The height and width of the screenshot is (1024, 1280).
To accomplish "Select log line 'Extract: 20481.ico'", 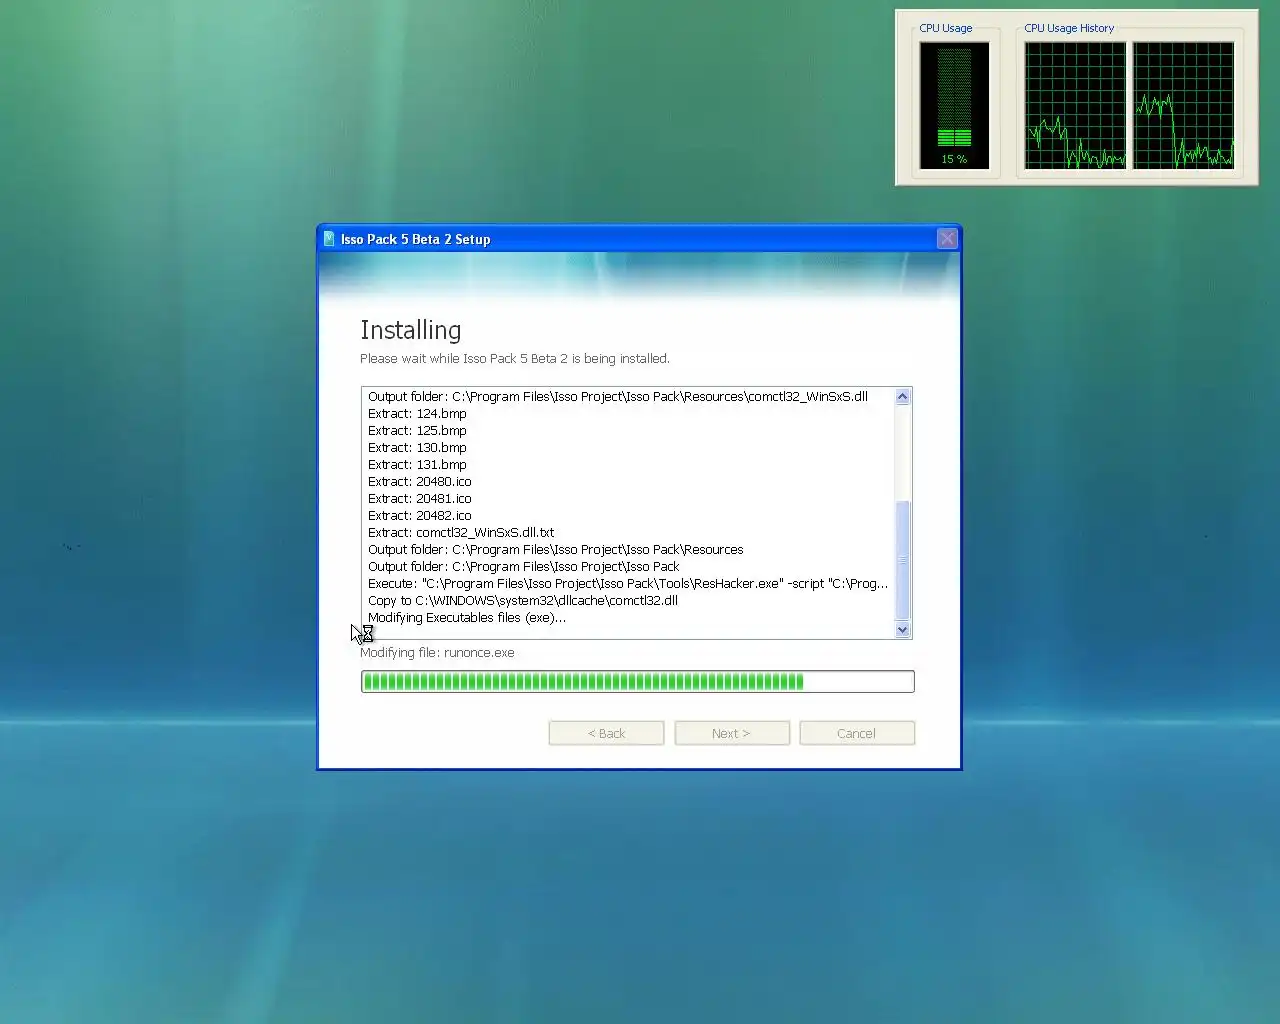I will point(420,498).
